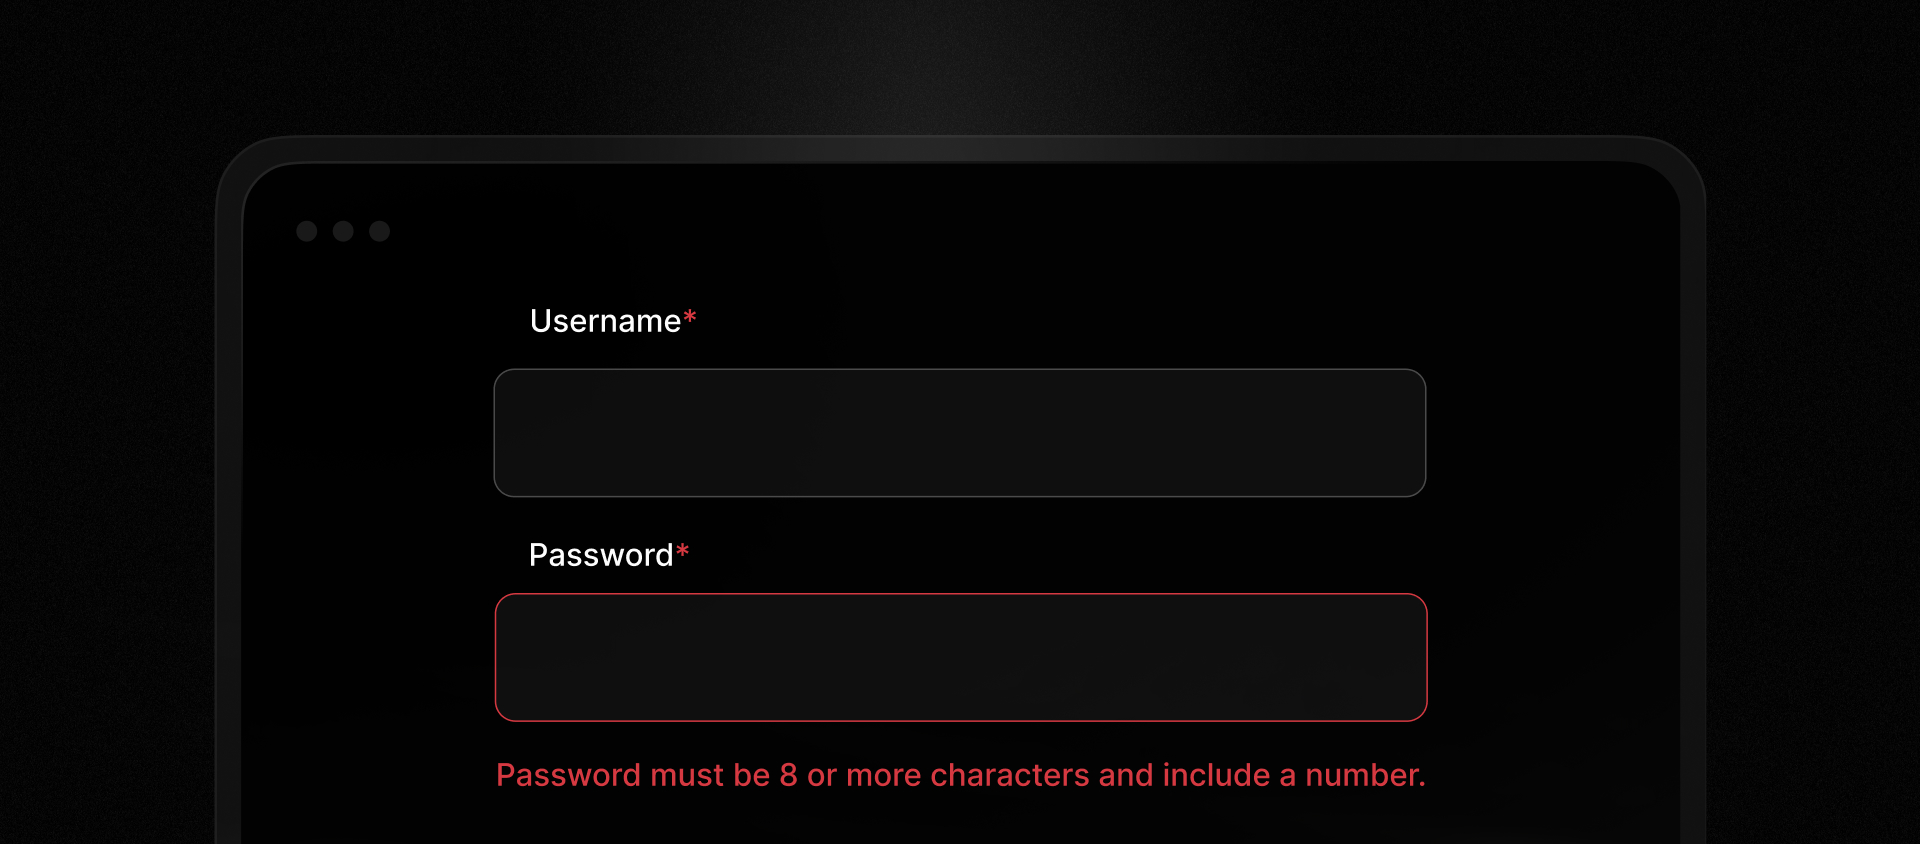Click the leftmost window control dot

click(307, 232)
